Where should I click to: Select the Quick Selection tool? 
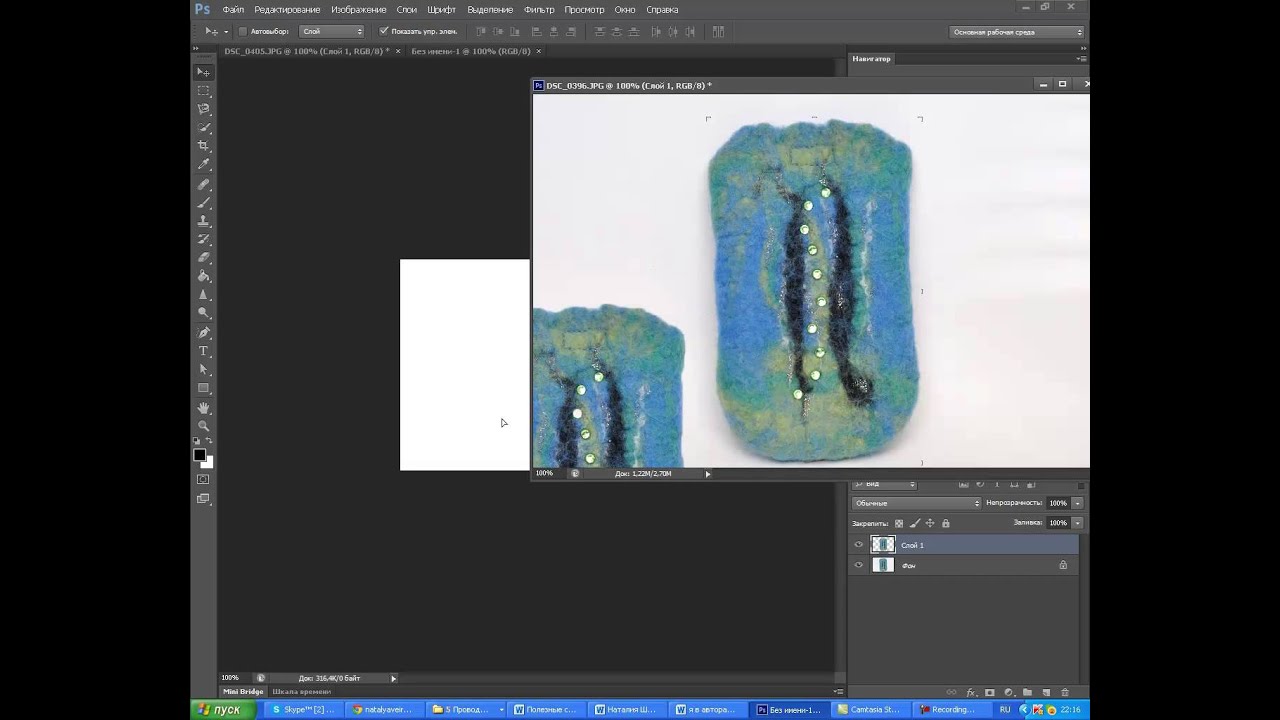coord(203,128)
